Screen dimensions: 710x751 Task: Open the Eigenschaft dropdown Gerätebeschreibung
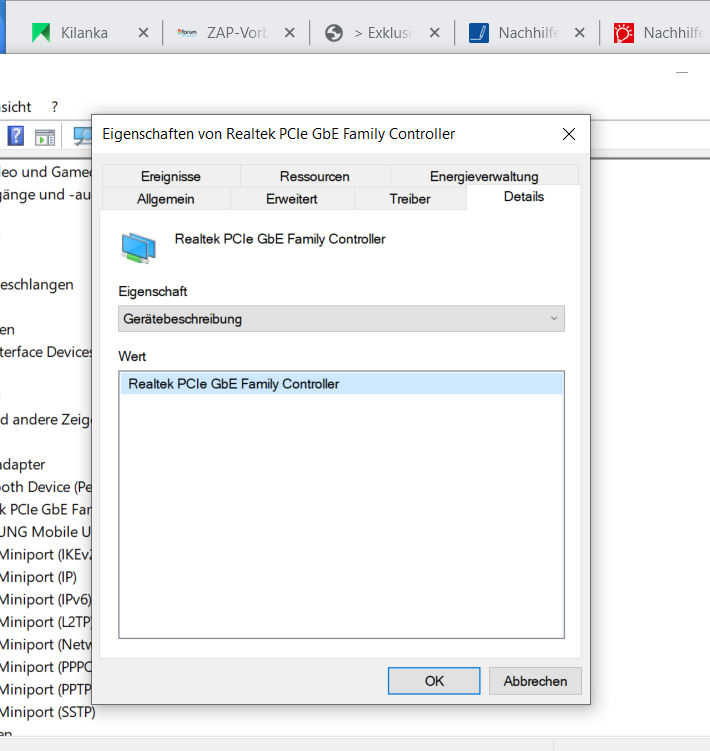341,319
